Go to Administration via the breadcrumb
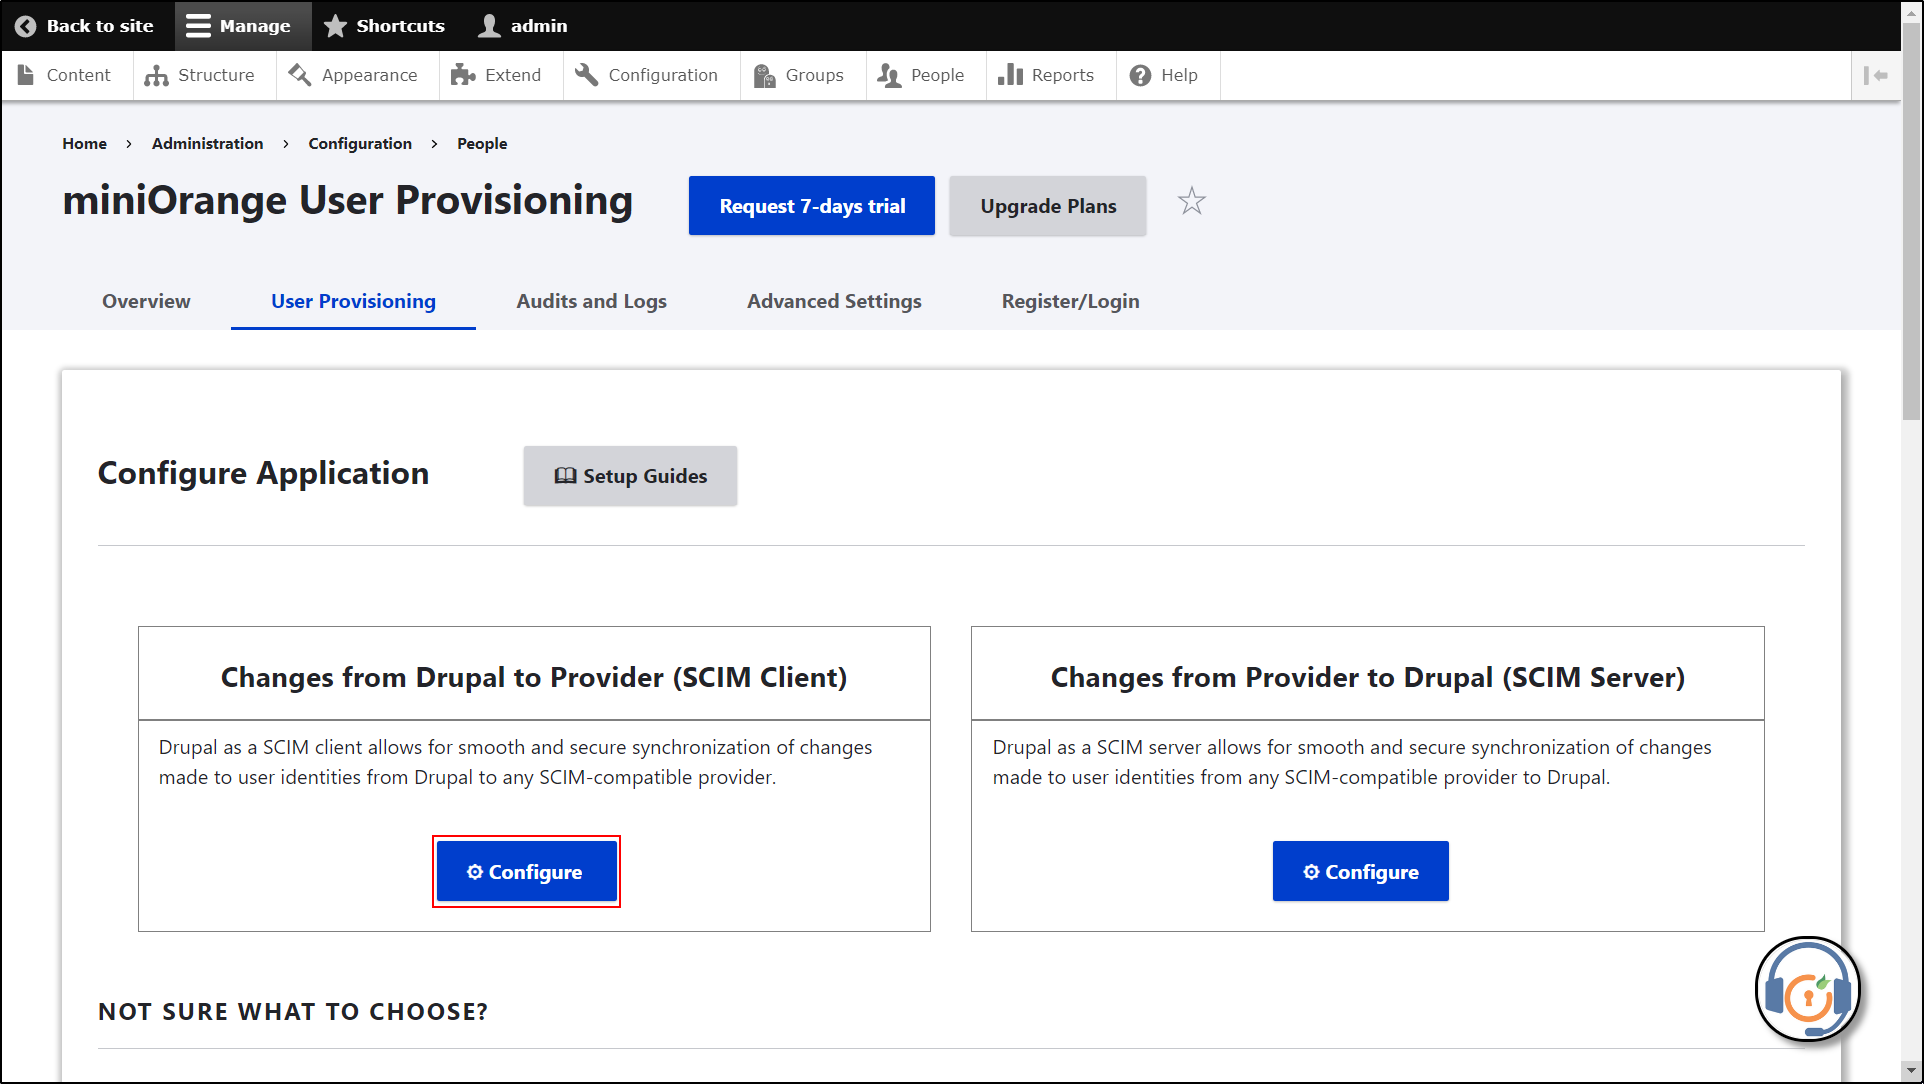The width and height of the screenshot is (1924, 1084). pos(207,143)
